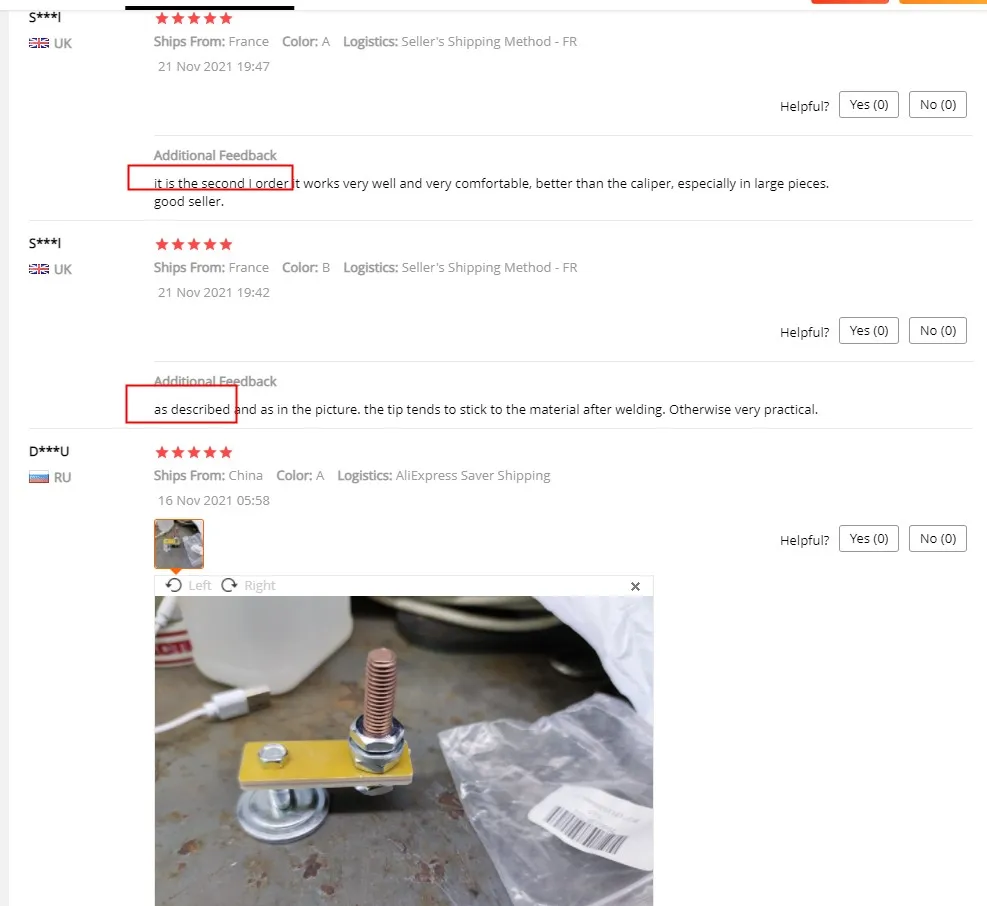This screenshot has width=987, height=906.
Task: Click the 'Left' rotate label
Action: tap(200, 586)
